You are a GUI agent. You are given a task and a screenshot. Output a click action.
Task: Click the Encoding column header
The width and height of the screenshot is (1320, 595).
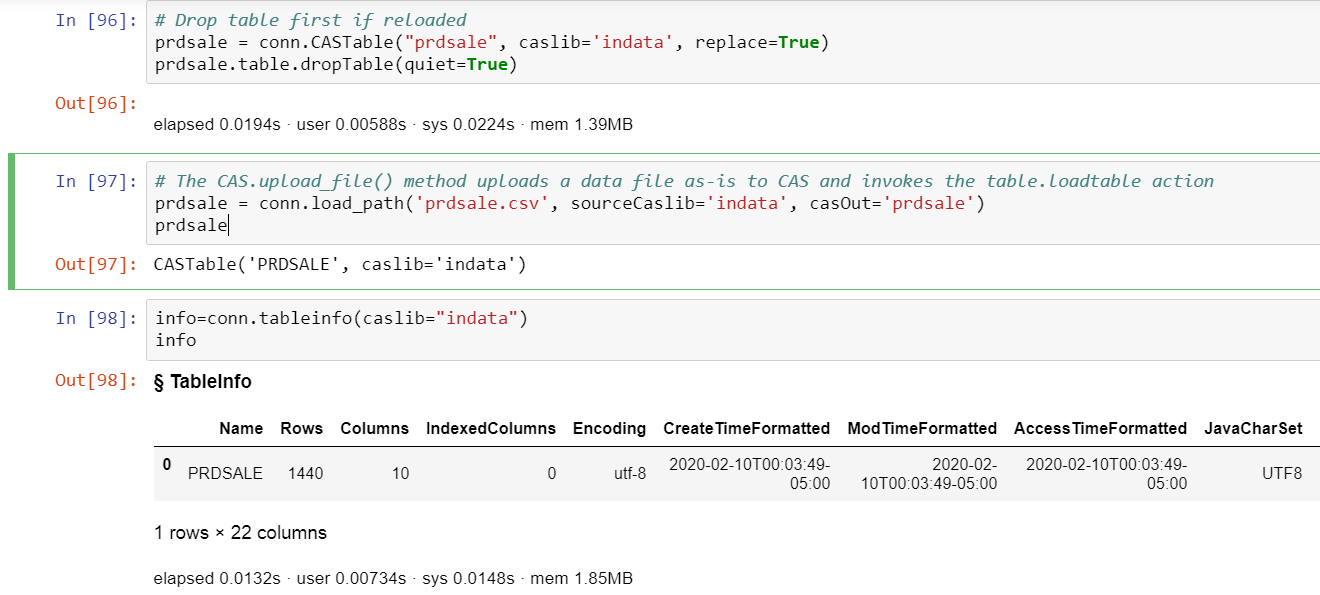pos(609,428)
